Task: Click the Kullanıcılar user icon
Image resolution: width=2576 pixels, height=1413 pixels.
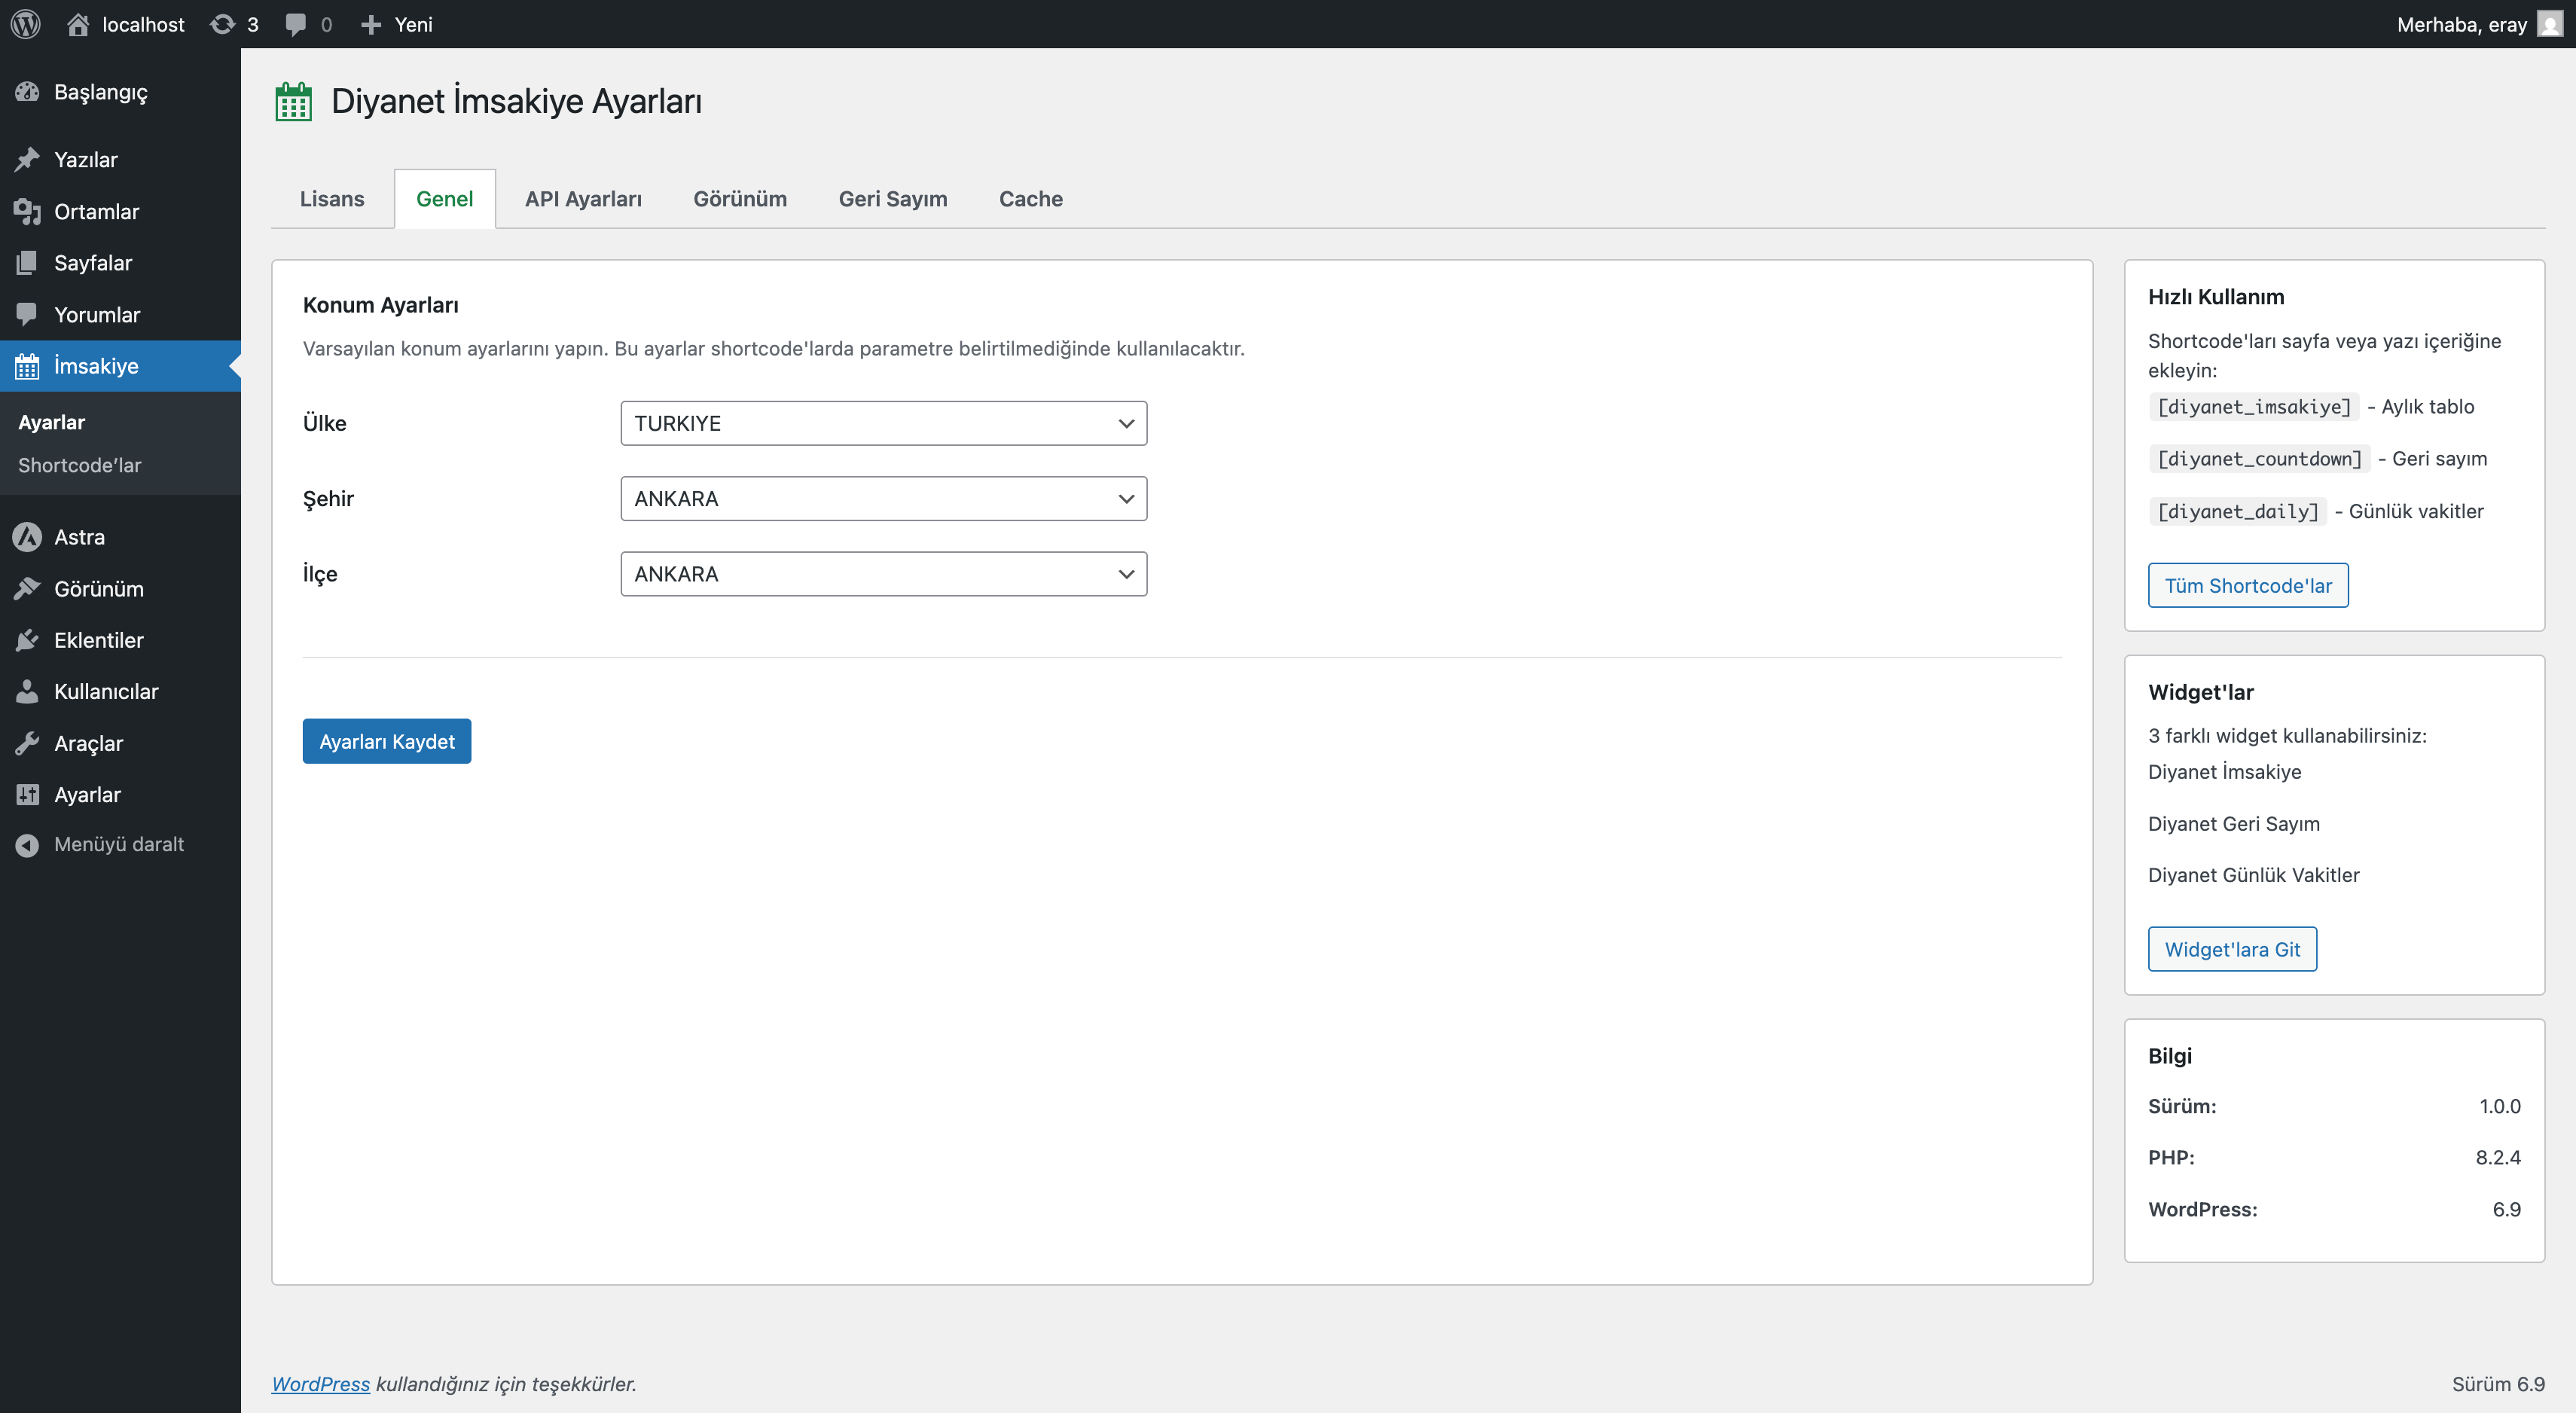Action: [27, 692]
